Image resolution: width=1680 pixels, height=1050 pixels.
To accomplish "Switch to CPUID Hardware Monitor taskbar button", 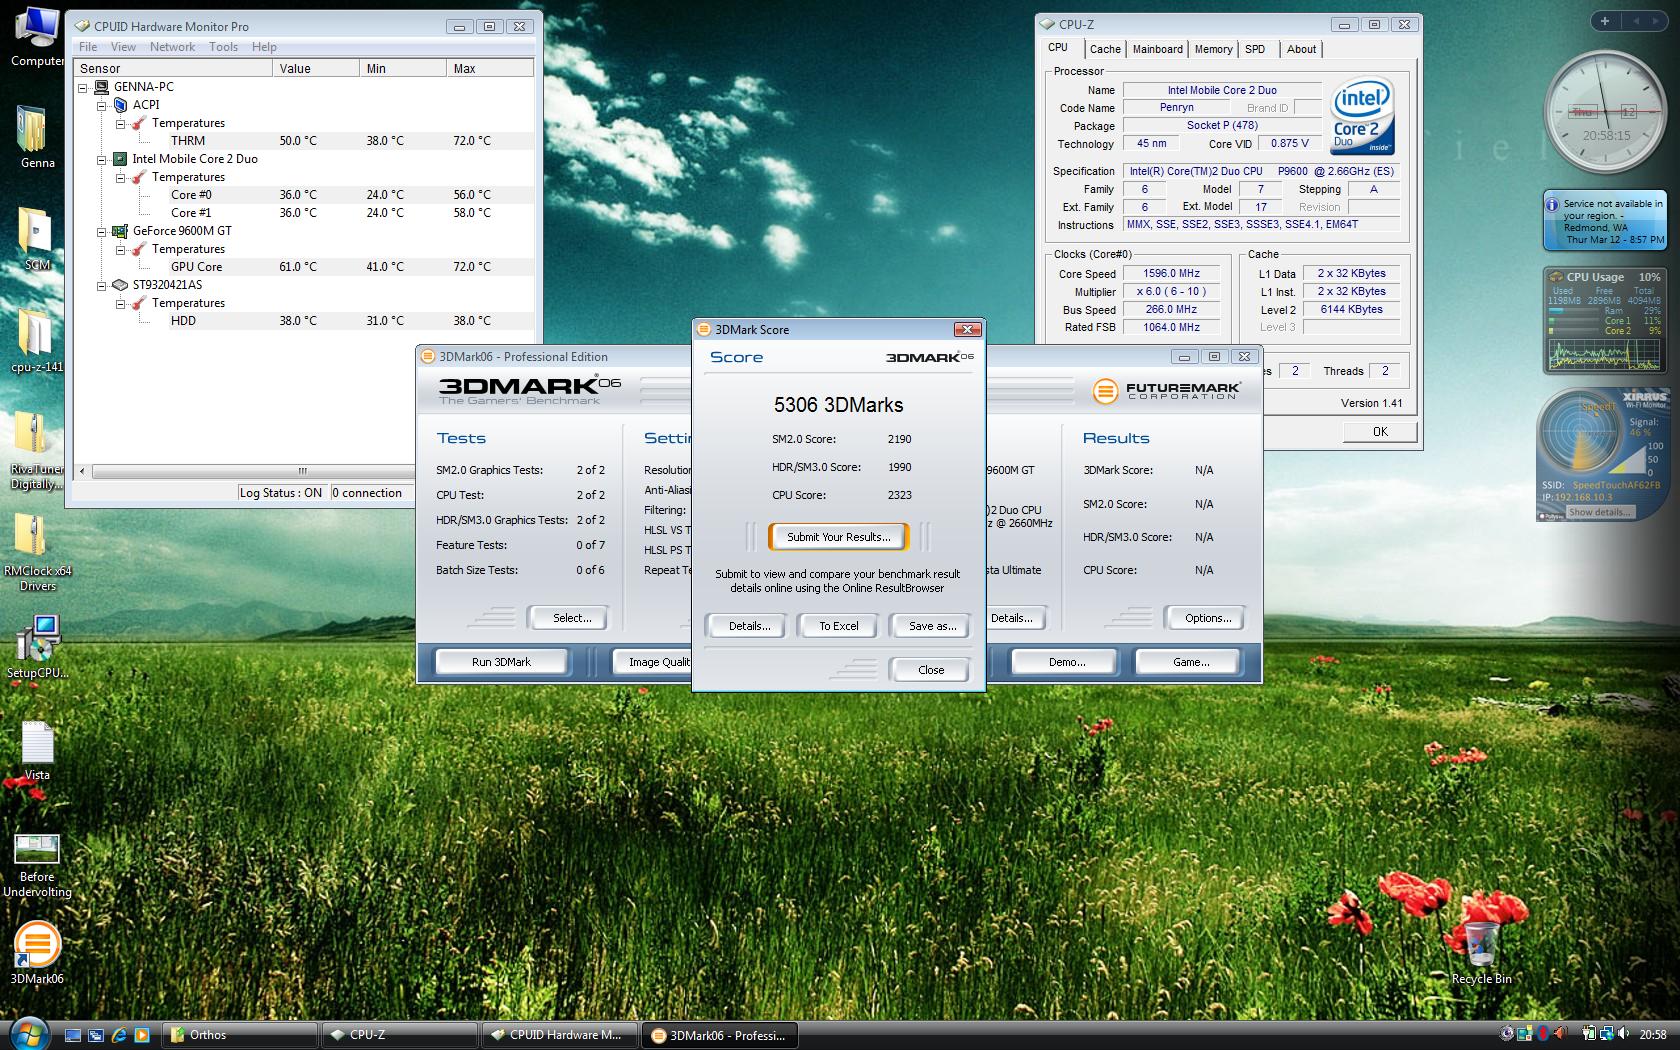I will point(558,1035).
